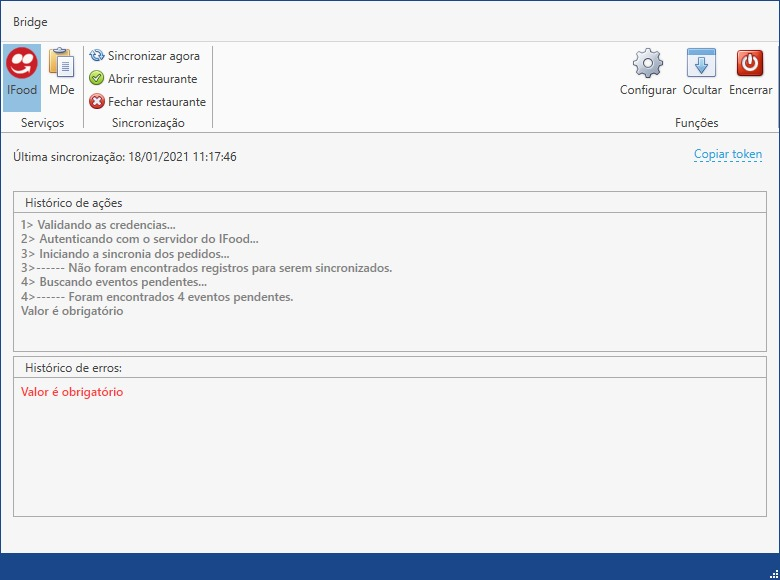Click the 'Sincronização' group label
Screen dimensions: 780x580
pos(148,123)
